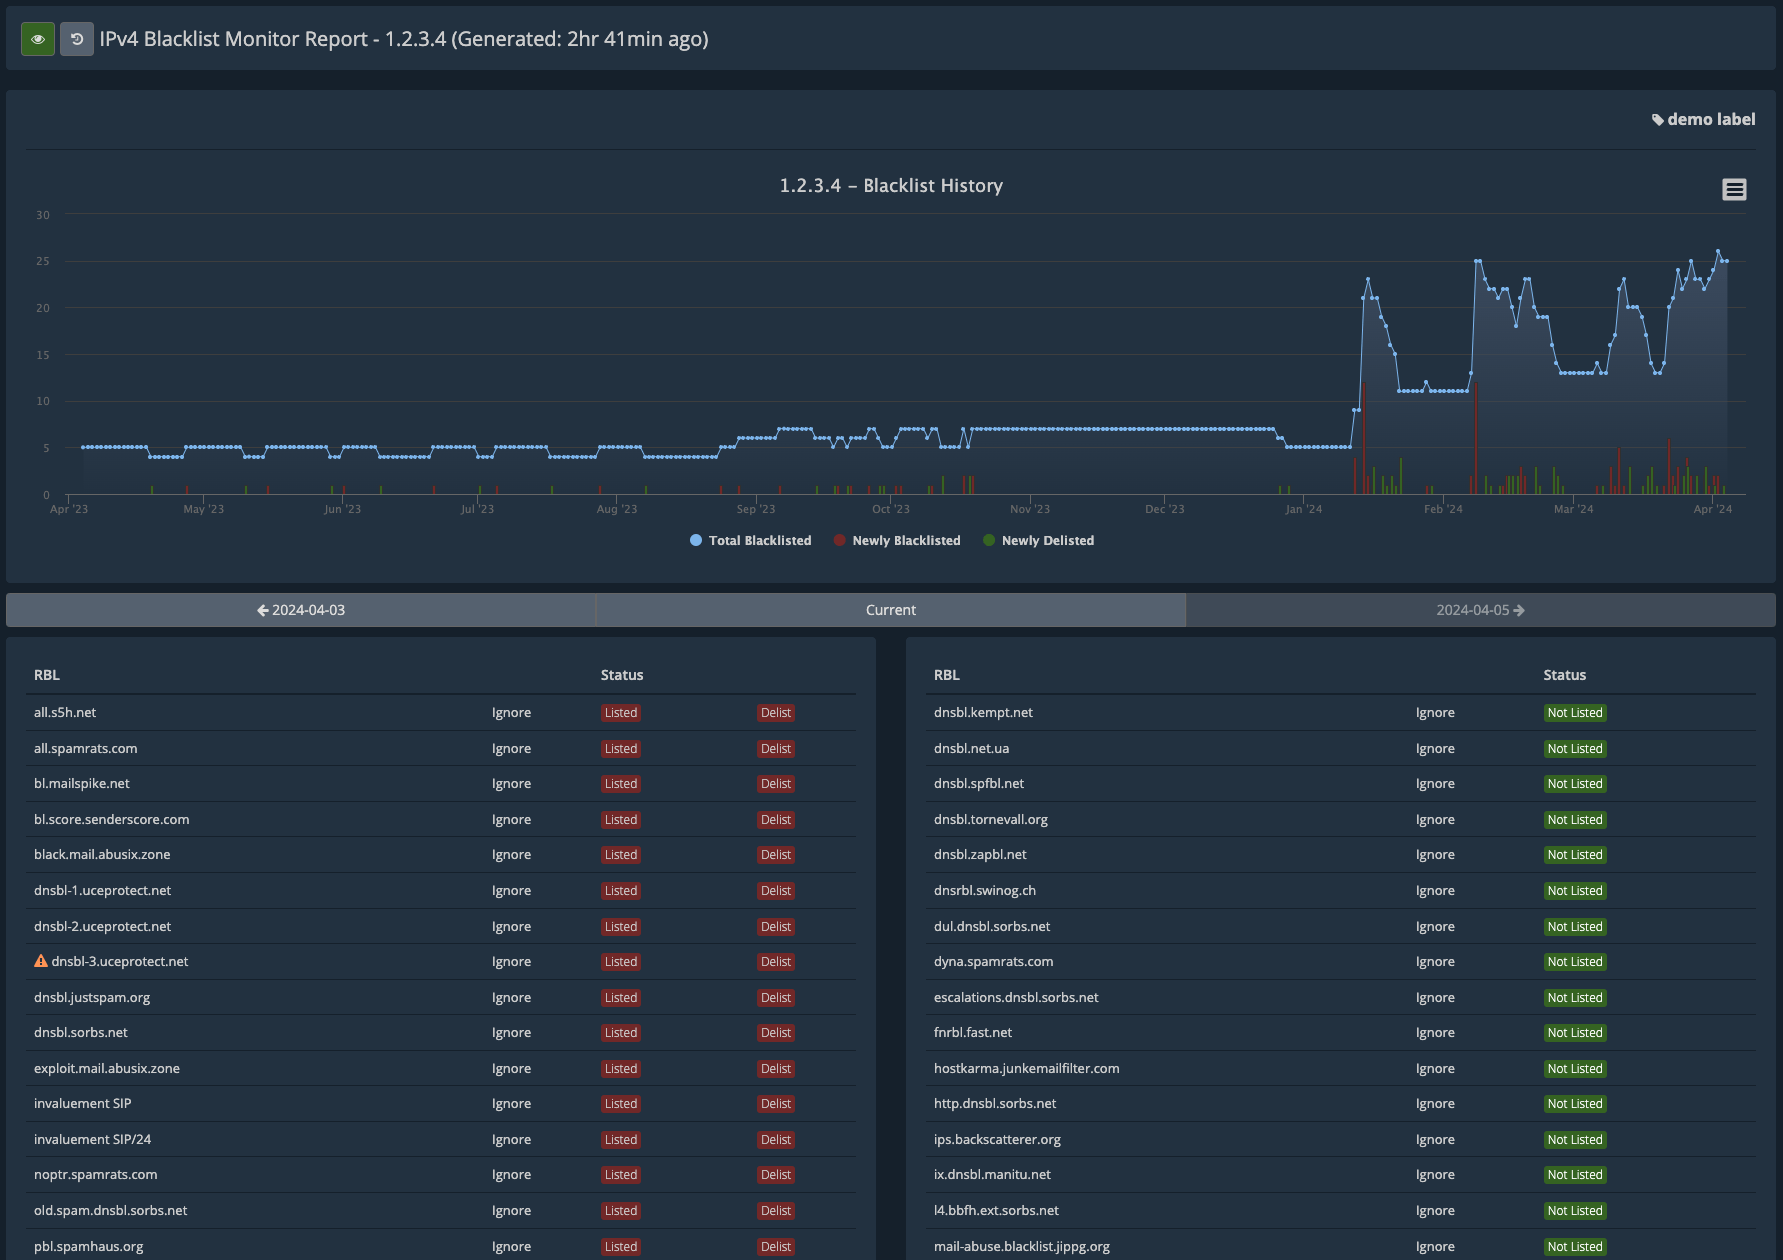The image size is (1783, 1260).
Task: Click Ignore for dyna.spamrats.com
Action: 1435,962
